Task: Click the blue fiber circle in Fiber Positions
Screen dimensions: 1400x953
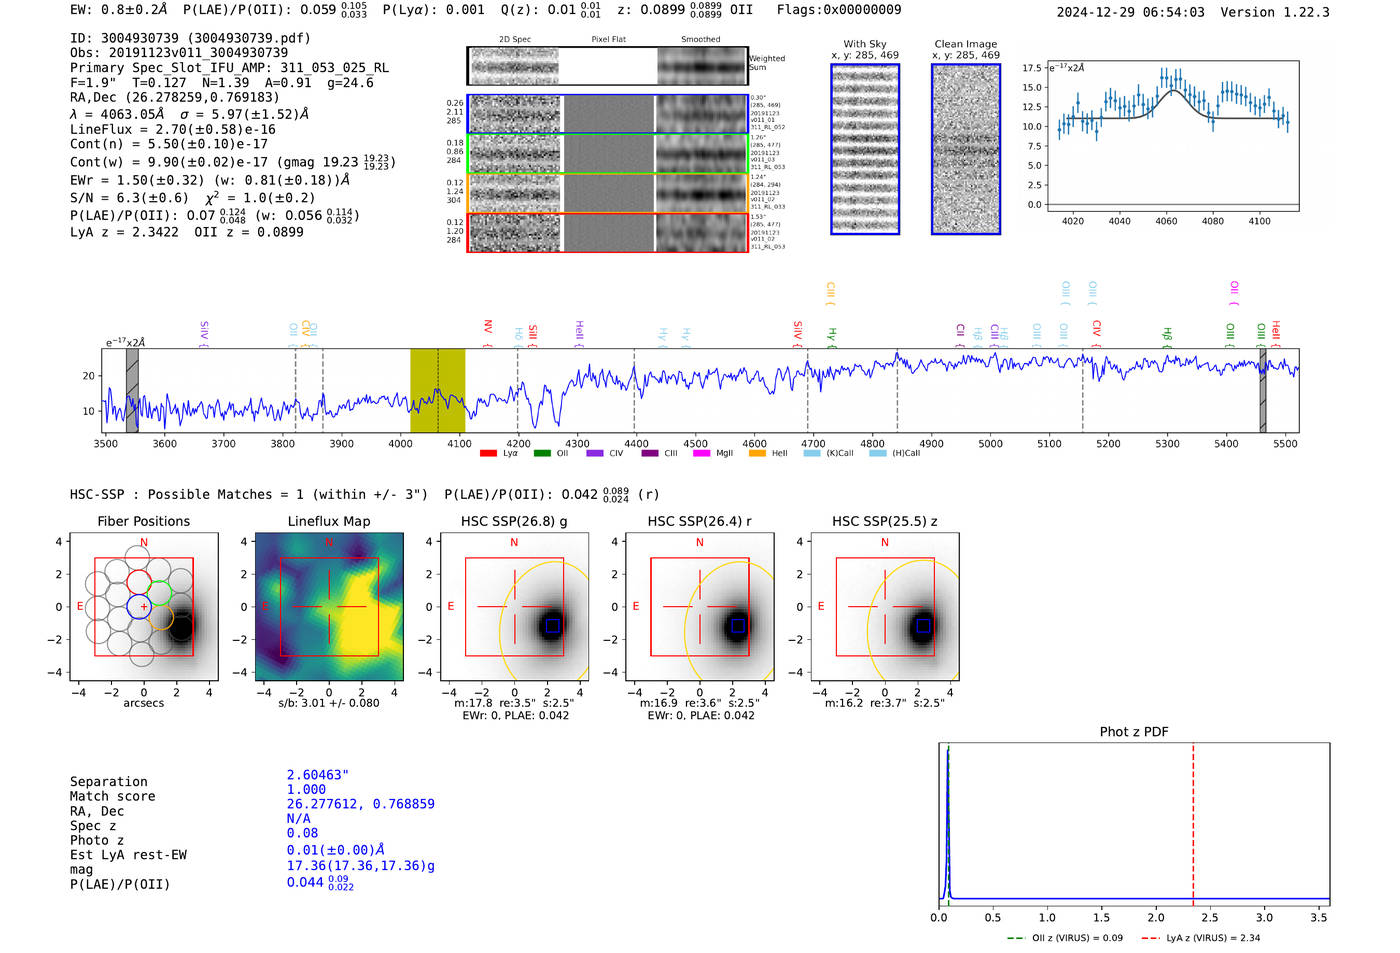Action: (139, 607)
